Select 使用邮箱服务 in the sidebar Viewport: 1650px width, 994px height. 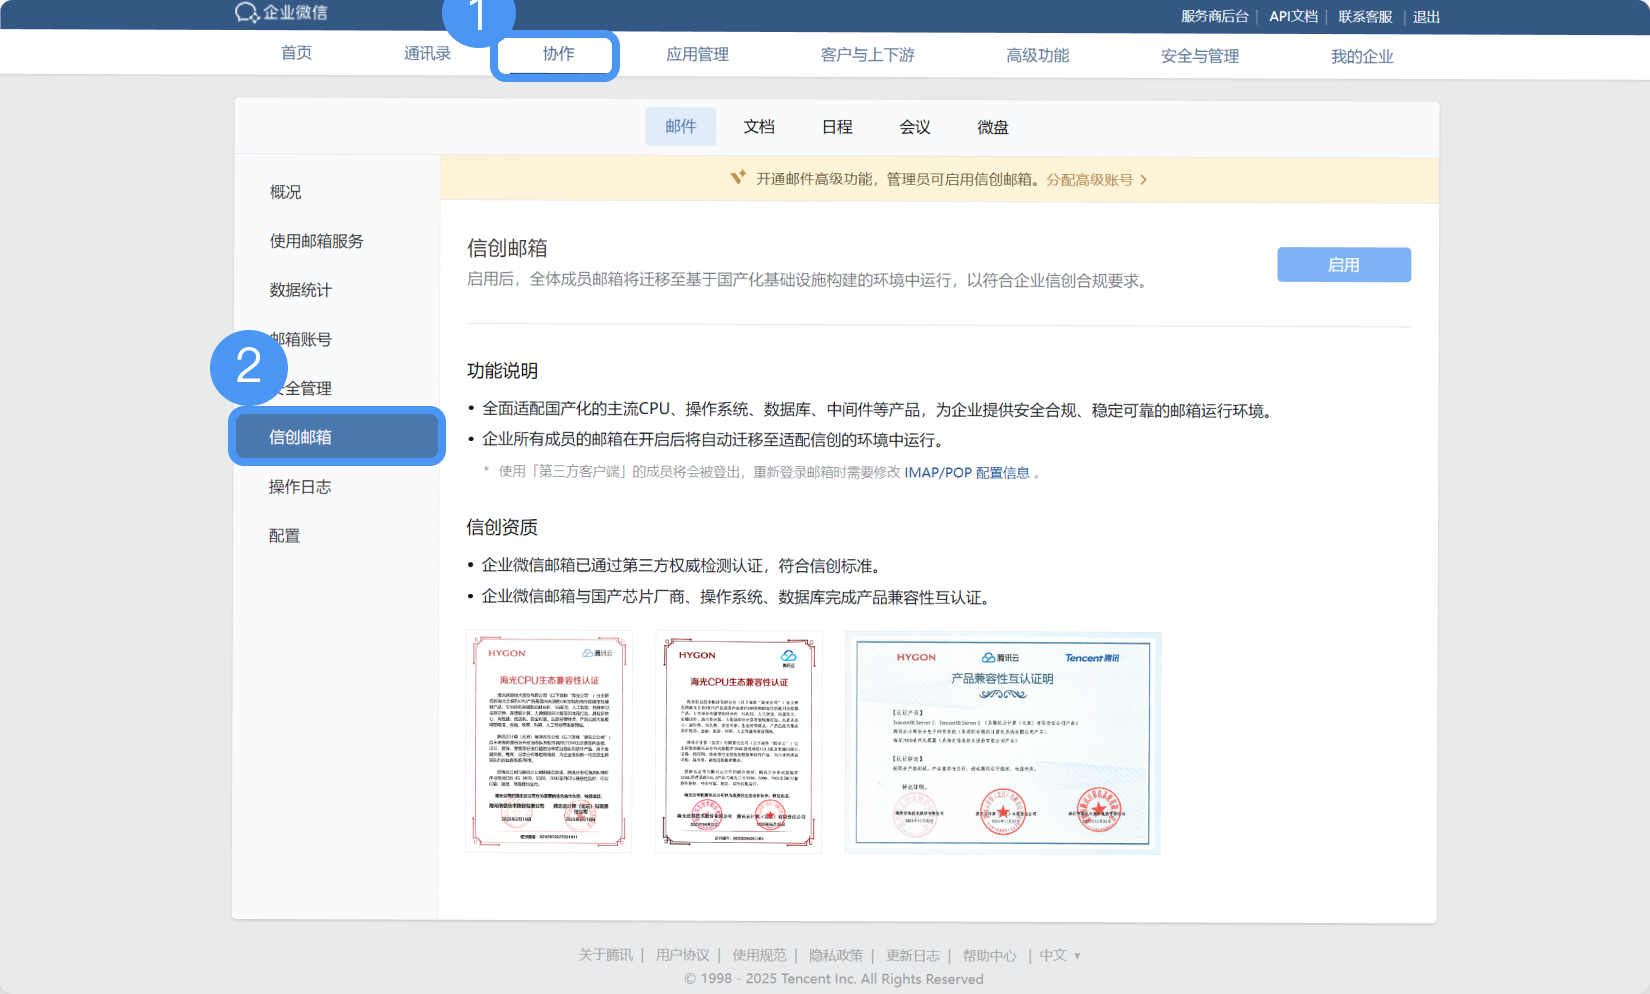point(316,241)
